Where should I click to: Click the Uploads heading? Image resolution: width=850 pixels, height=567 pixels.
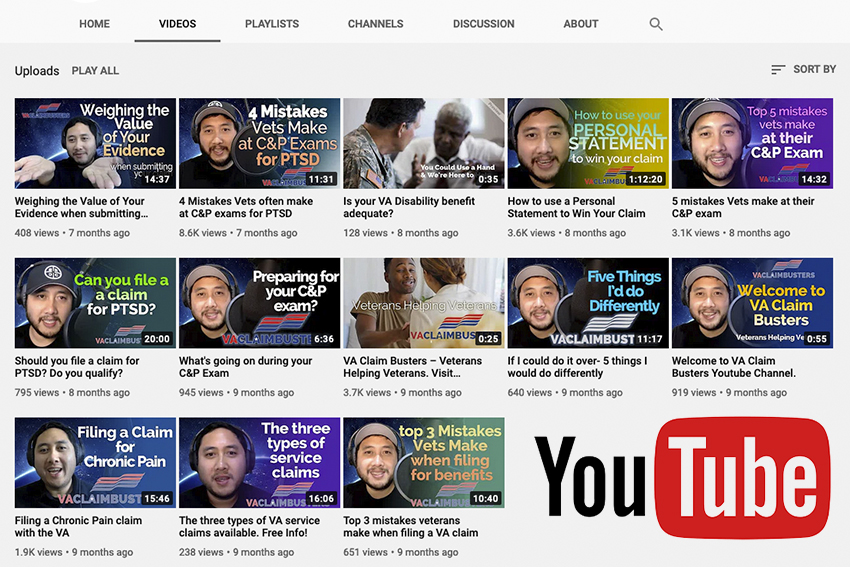point(37,71)
